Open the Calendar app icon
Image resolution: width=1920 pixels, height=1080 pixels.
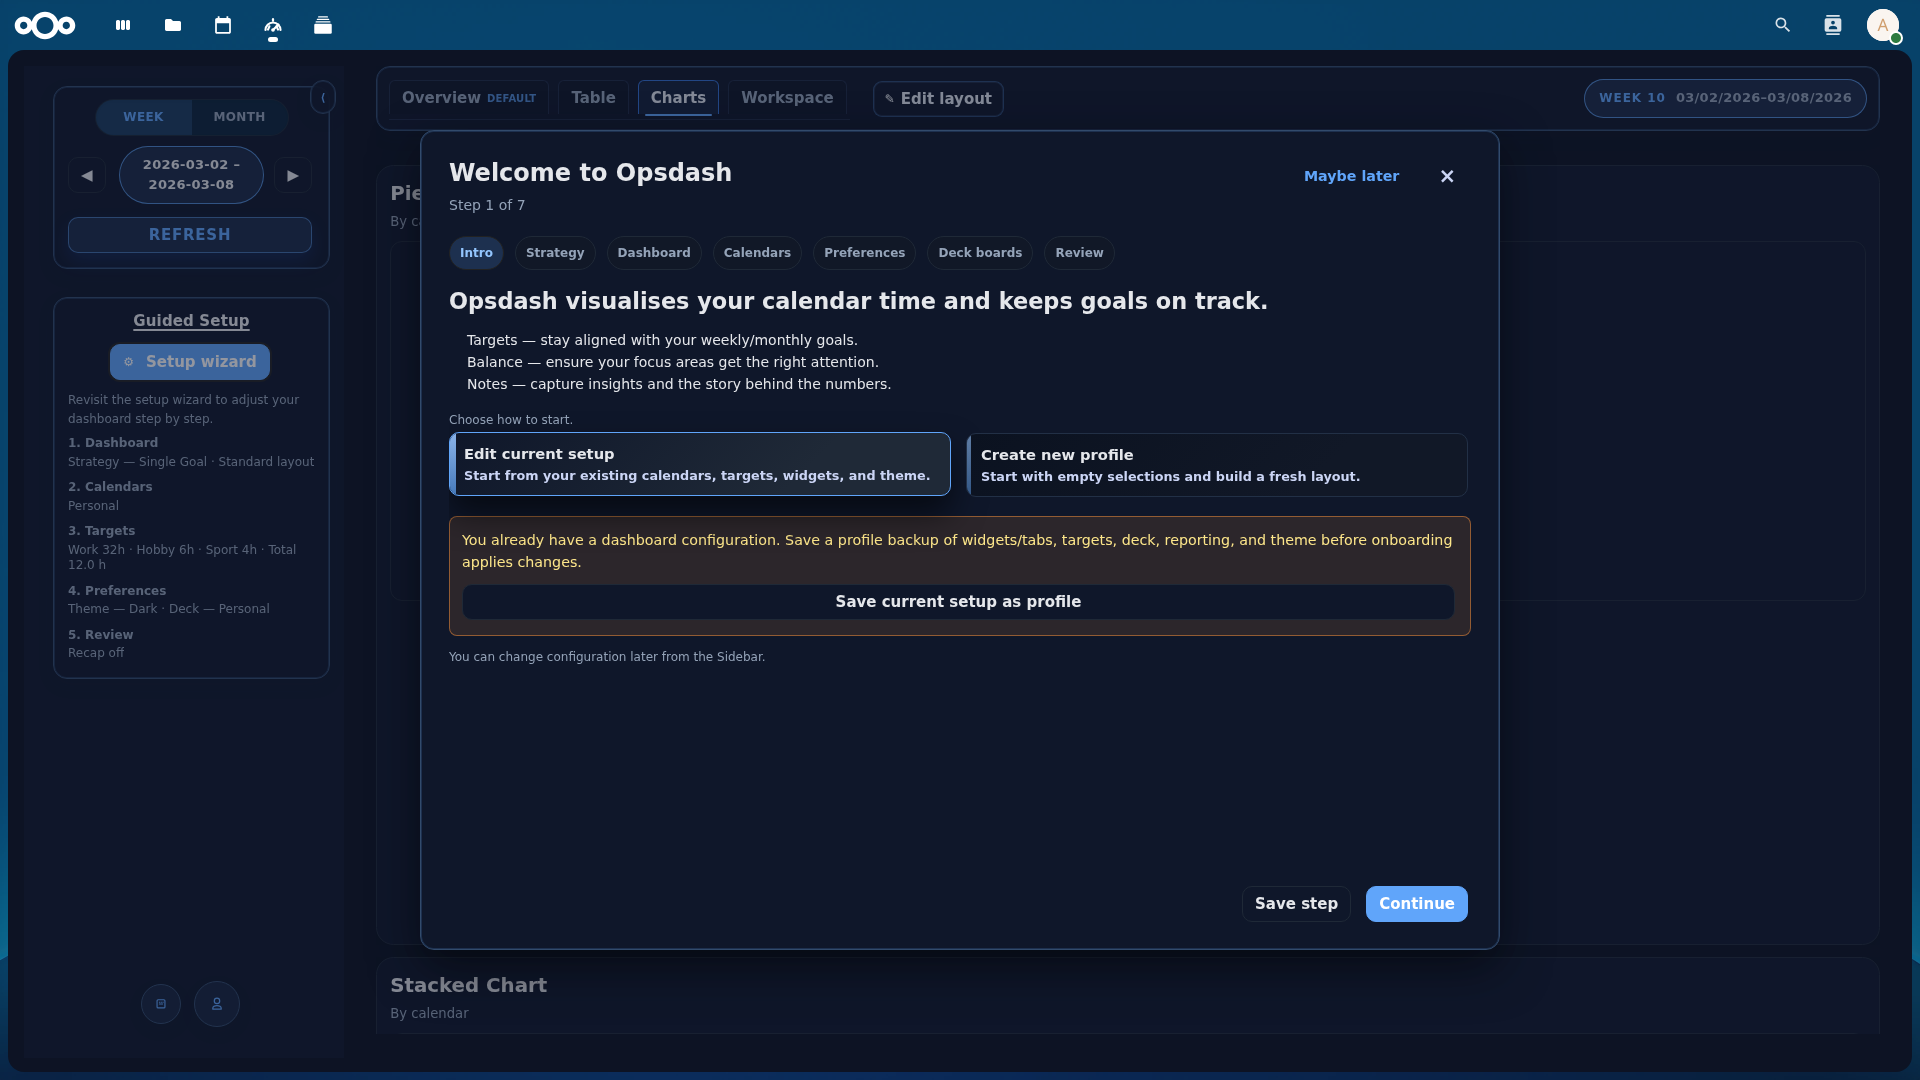pyautogui.click(x=222, y=25)
